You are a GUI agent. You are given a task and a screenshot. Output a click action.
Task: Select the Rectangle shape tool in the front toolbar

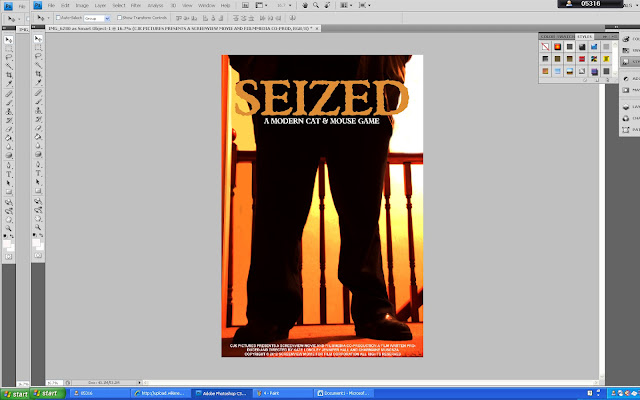38,191
